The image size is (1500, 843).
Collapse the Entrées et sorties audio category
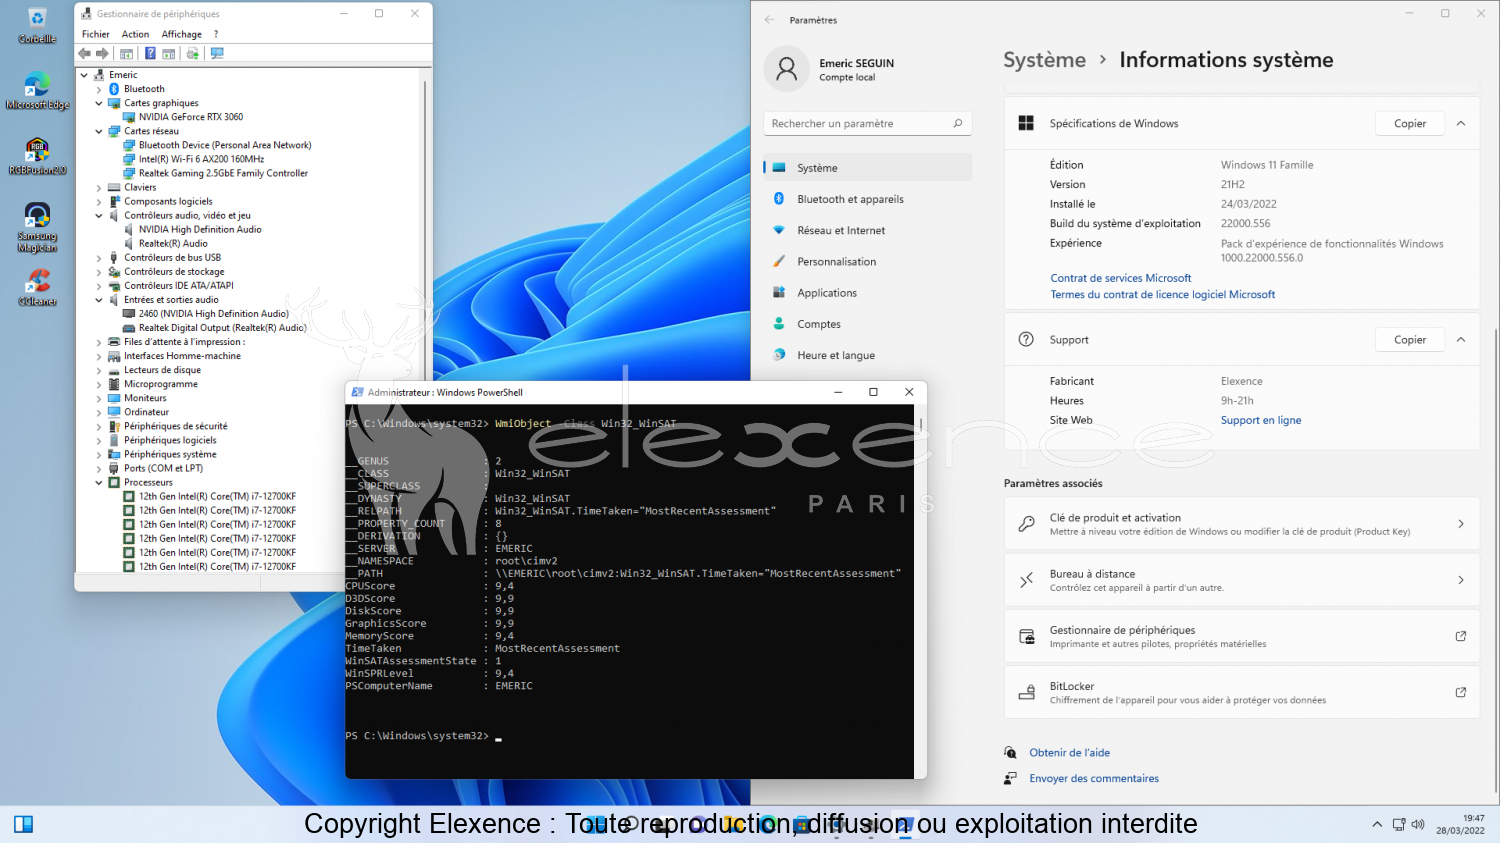pos(99,300)
